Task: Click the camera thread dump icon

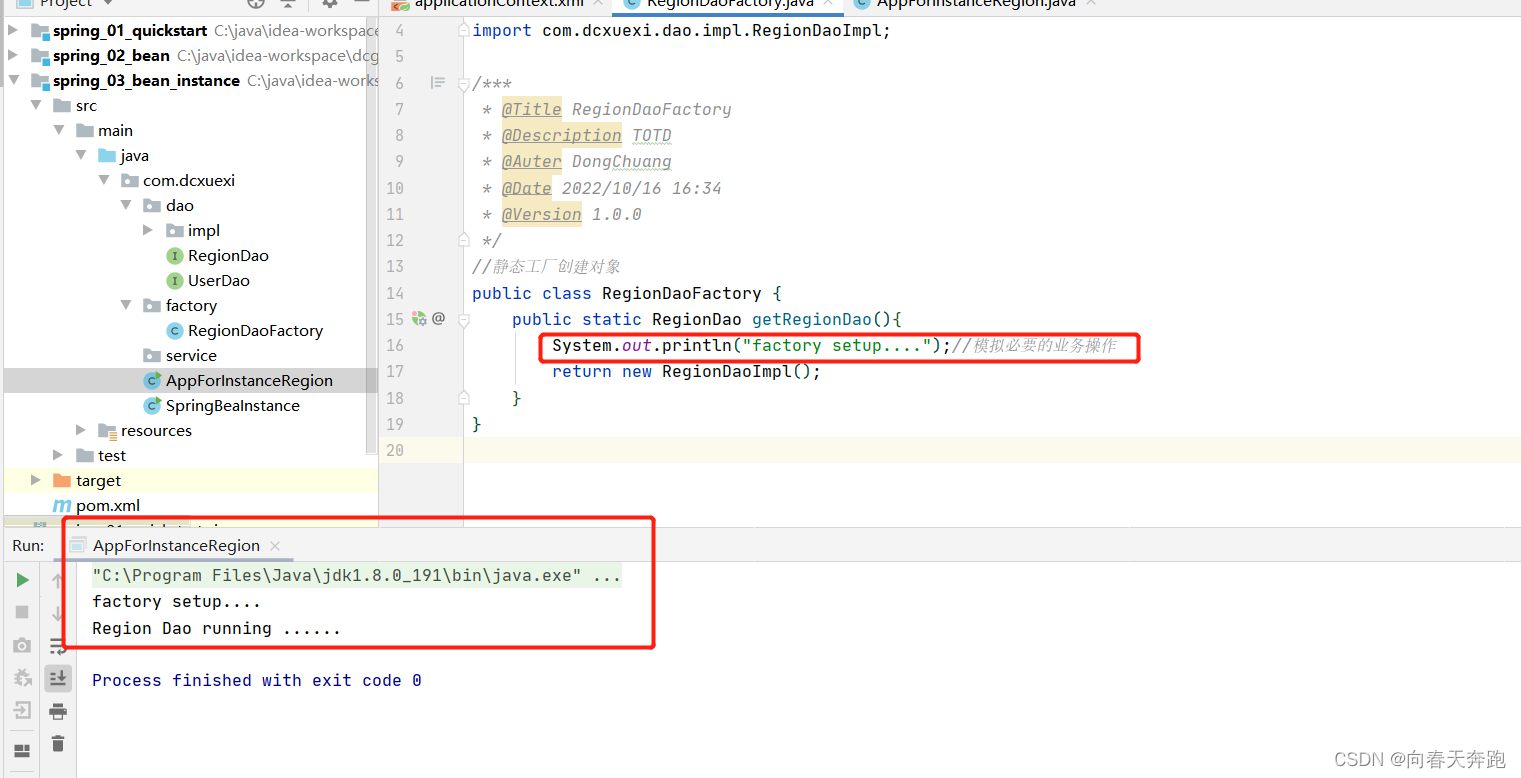Action: pyautogui.click(x=22, y=646)
